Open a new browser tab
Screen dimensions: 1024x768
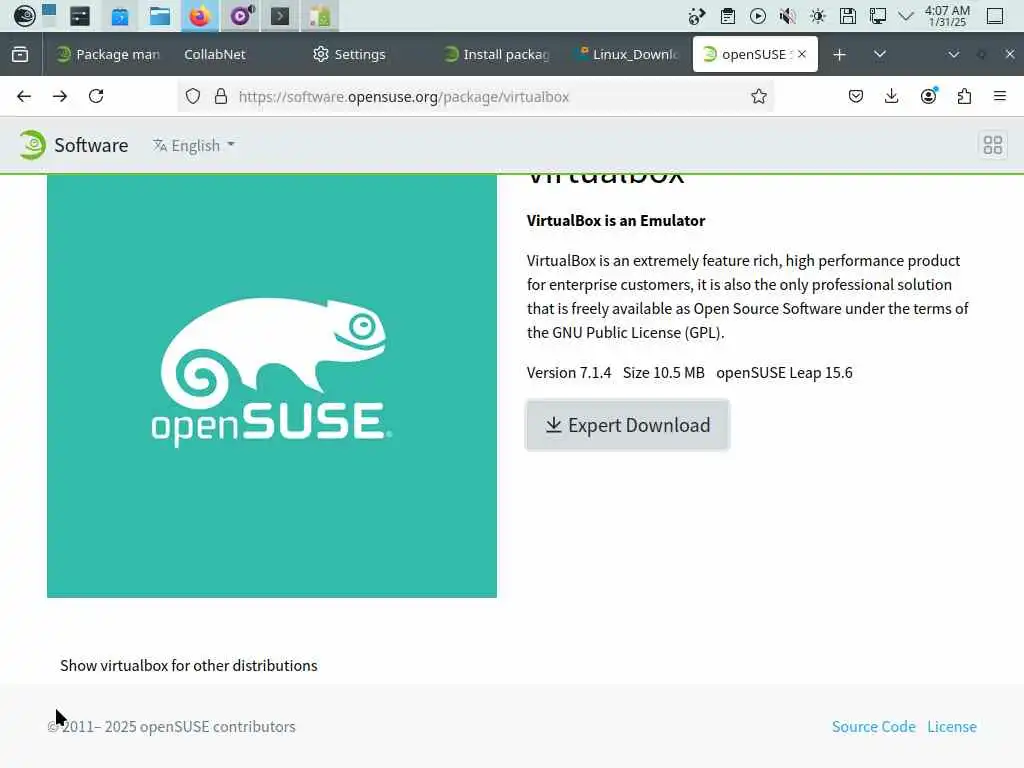(840, 54)
